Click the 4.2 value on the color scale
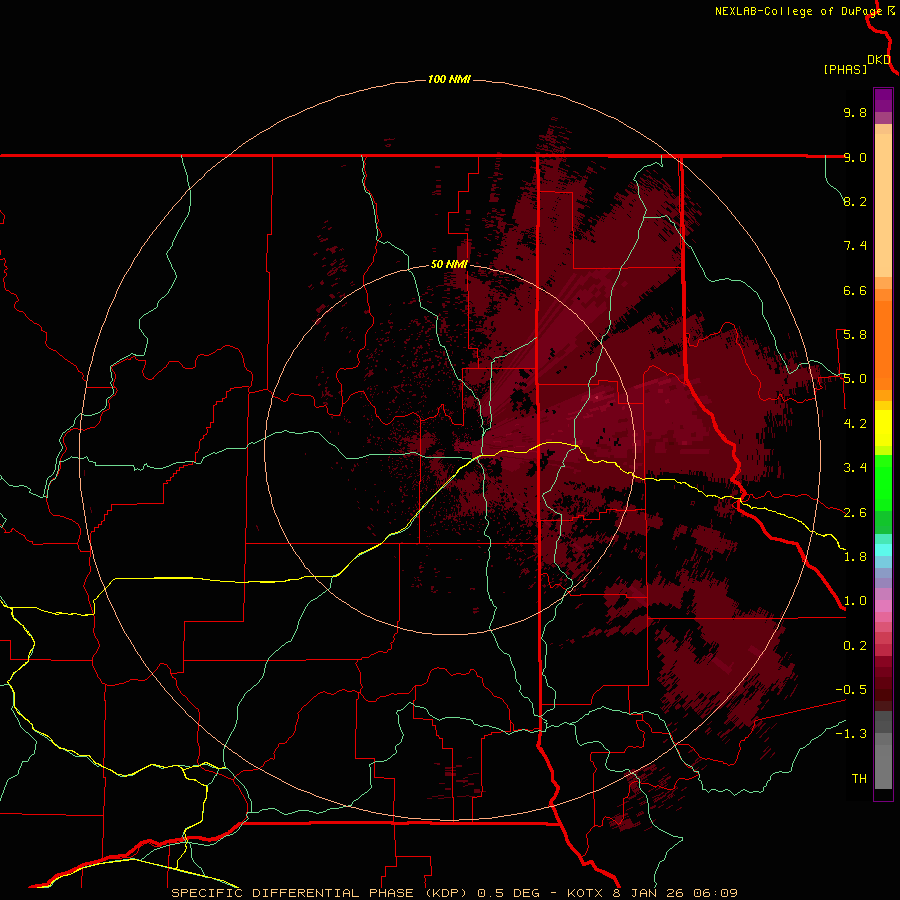The image size is (900, 900). coord(855,424)
